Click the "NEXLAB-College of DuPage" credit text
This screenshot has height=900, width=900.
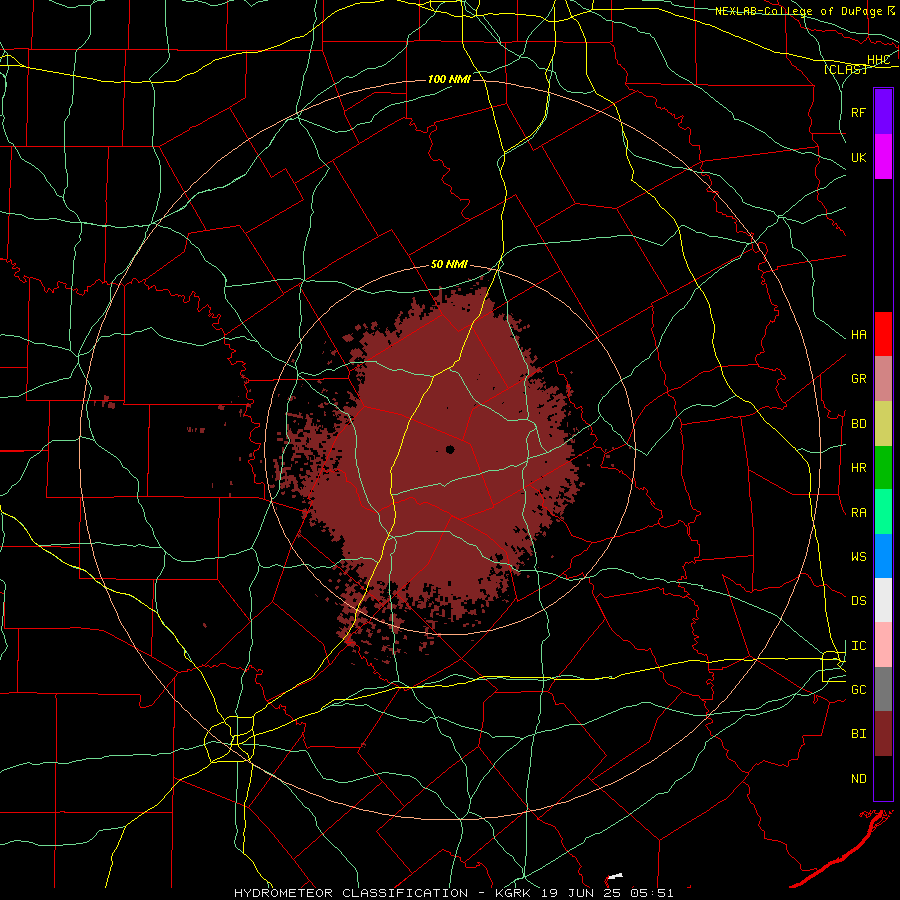click(x=798, y=11)
